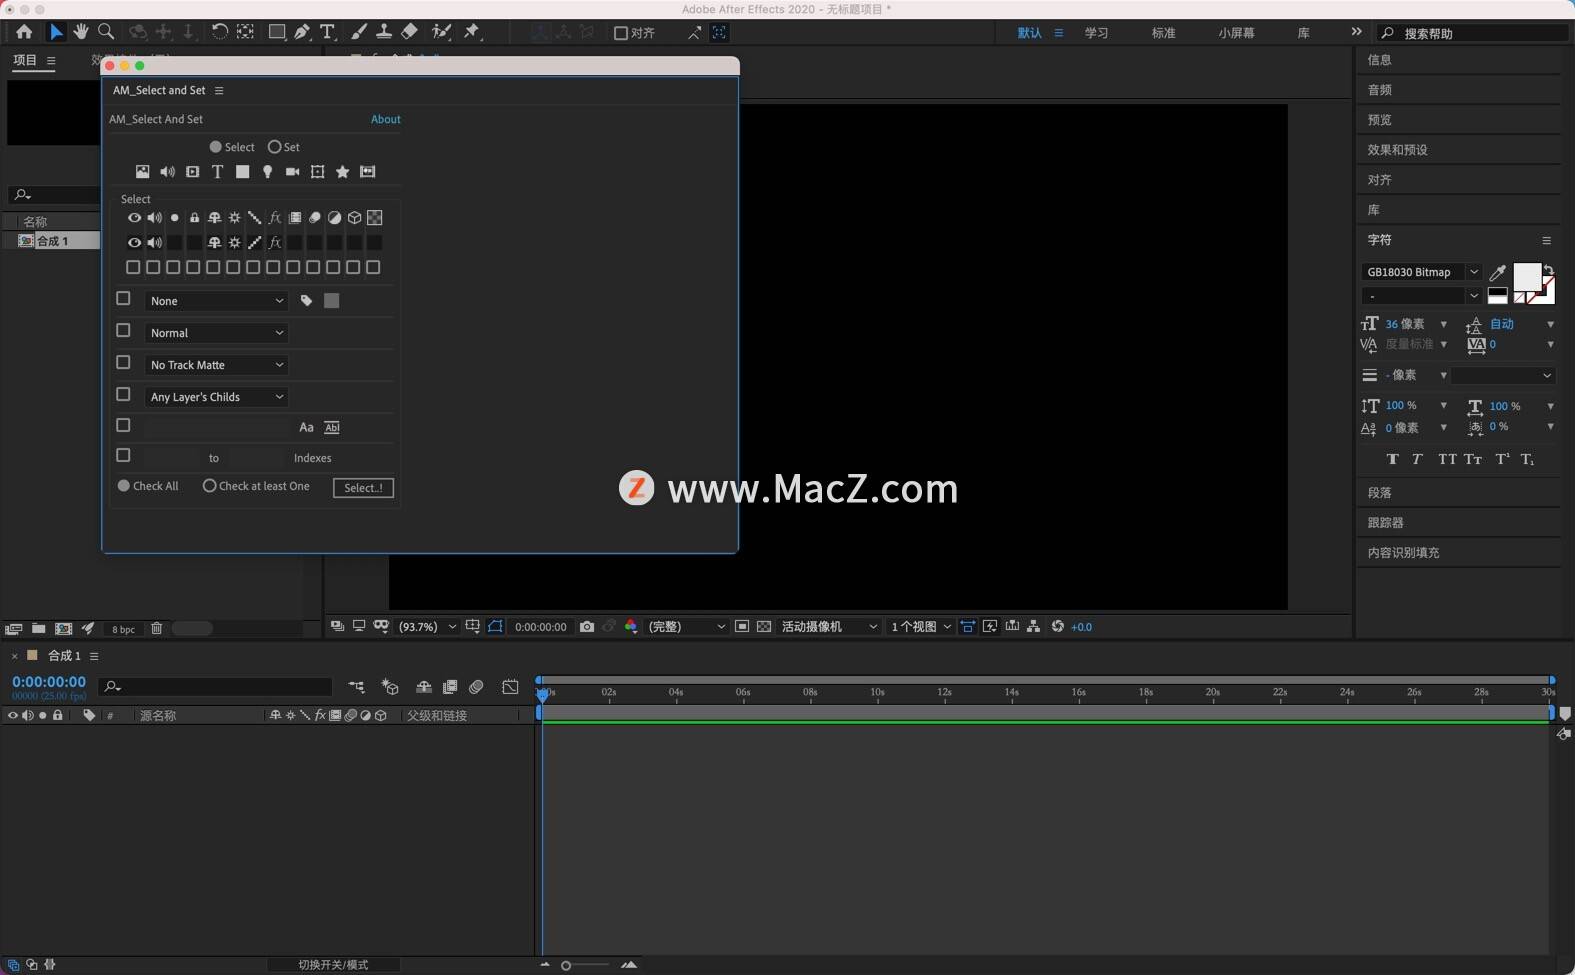
Task: Select the Brush tool
Action: point(359,32)
